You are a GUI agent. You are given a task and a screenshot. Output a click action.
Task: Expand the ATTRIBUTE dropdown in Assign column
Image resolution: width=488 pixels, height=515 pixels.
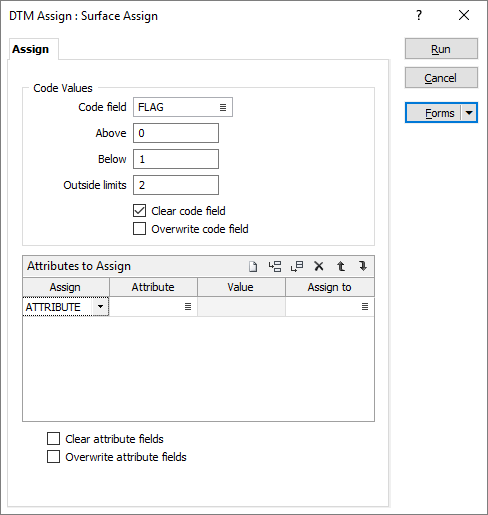tap(100, 307)
